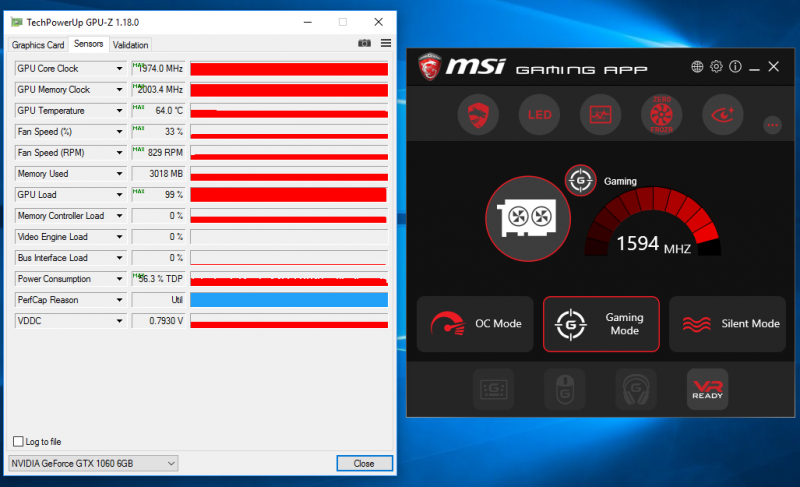Click the GPU-Z screenshot camera icon
The width and height of the screenshot is (800, 487).
(x=364, y=43)
